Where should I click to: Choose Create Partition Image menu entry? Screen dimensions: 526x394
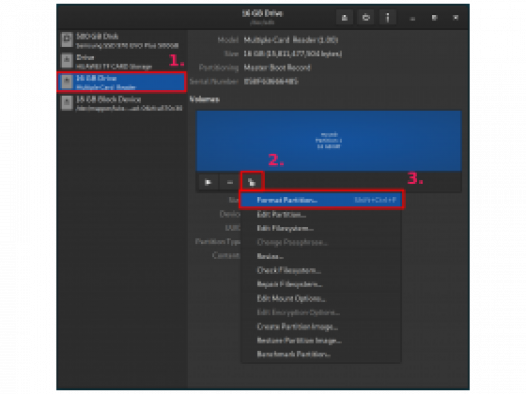(x=321, y=327)
